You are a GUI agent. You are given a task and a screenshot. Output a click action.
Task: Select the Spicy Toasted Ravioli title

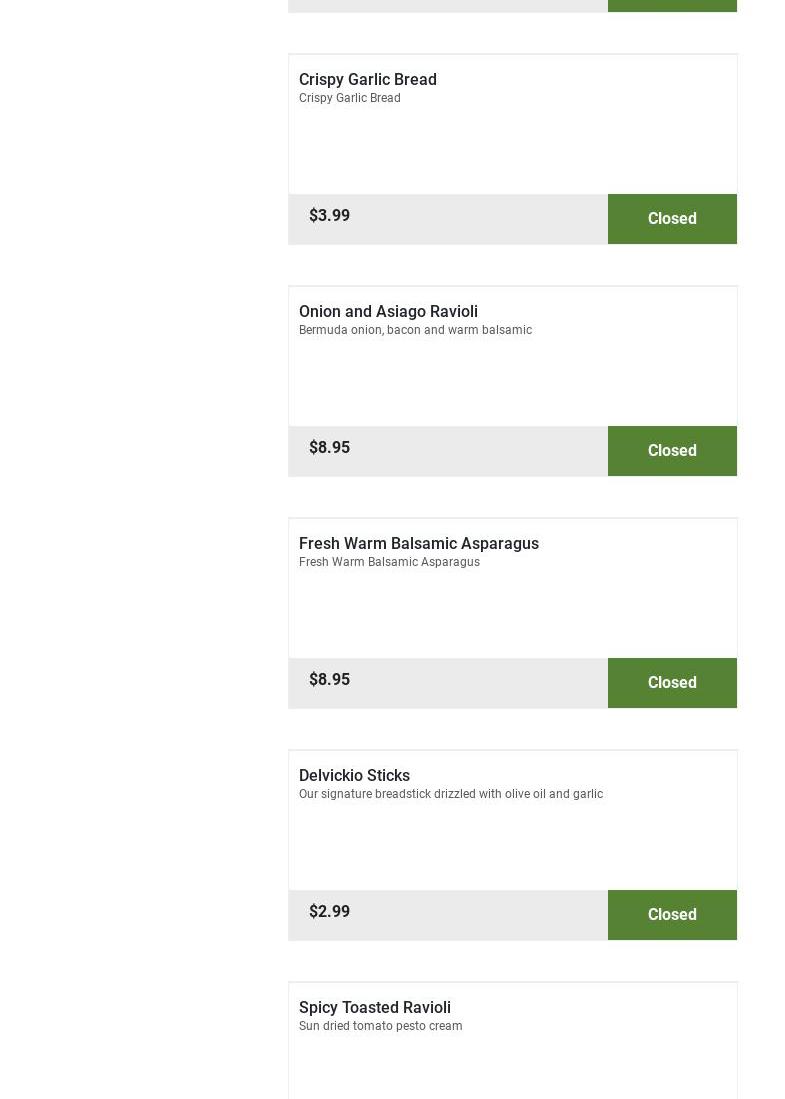click(374, 1007)
